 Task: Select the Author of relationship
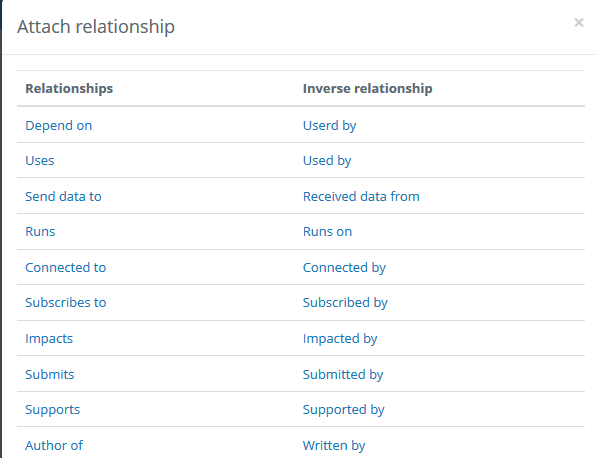tap(54, 445)
